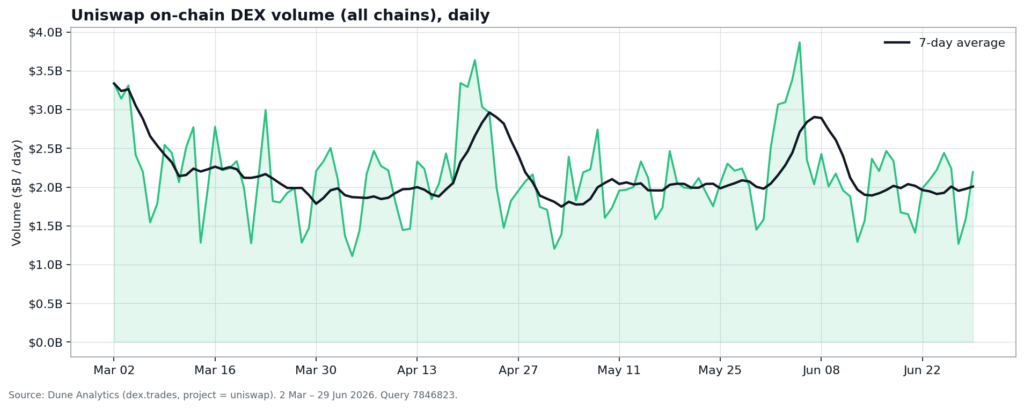Click the highest green peak near Jun 08
The image size is (1024, 409).
[x=799, y=42]
